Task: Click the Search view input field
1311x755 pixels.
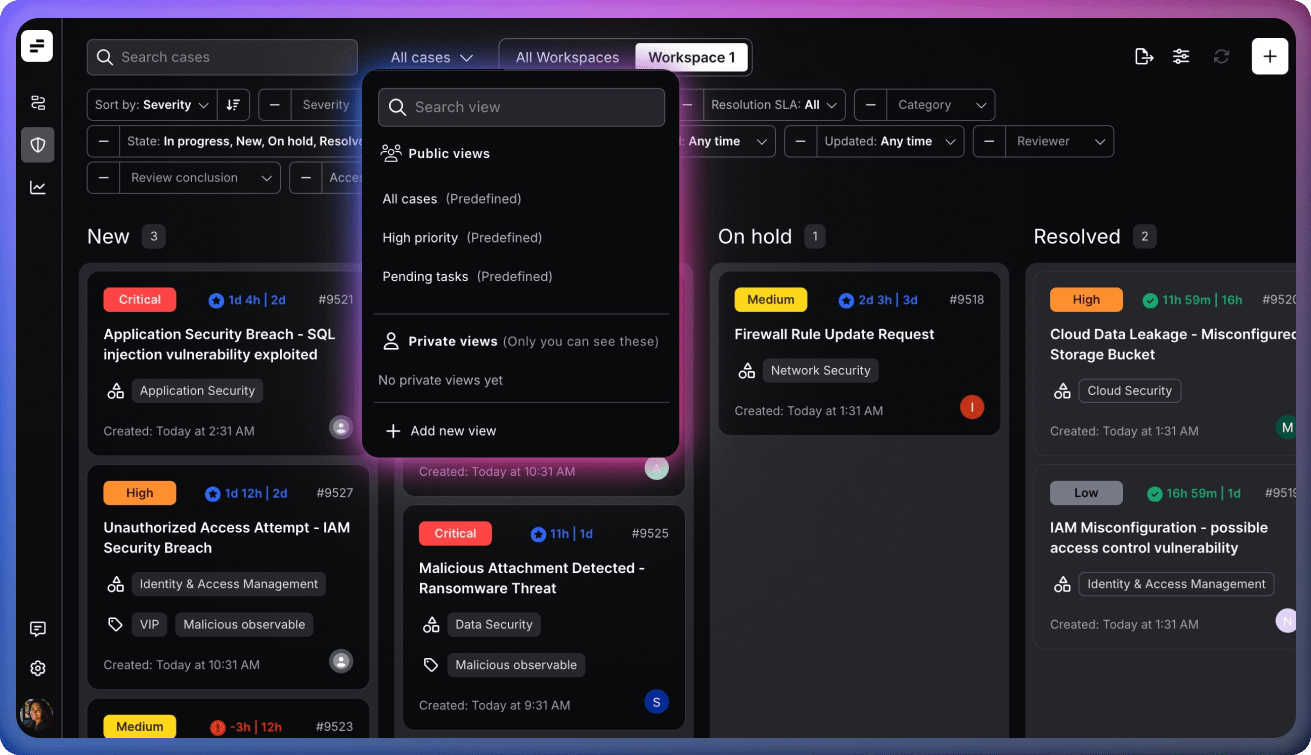Action: click(521, 107)
